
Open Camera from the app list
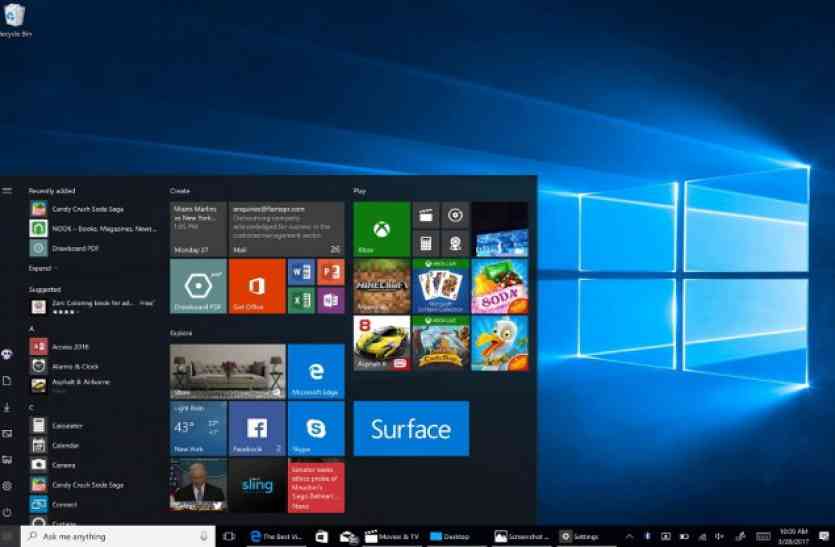pos(93,465)
